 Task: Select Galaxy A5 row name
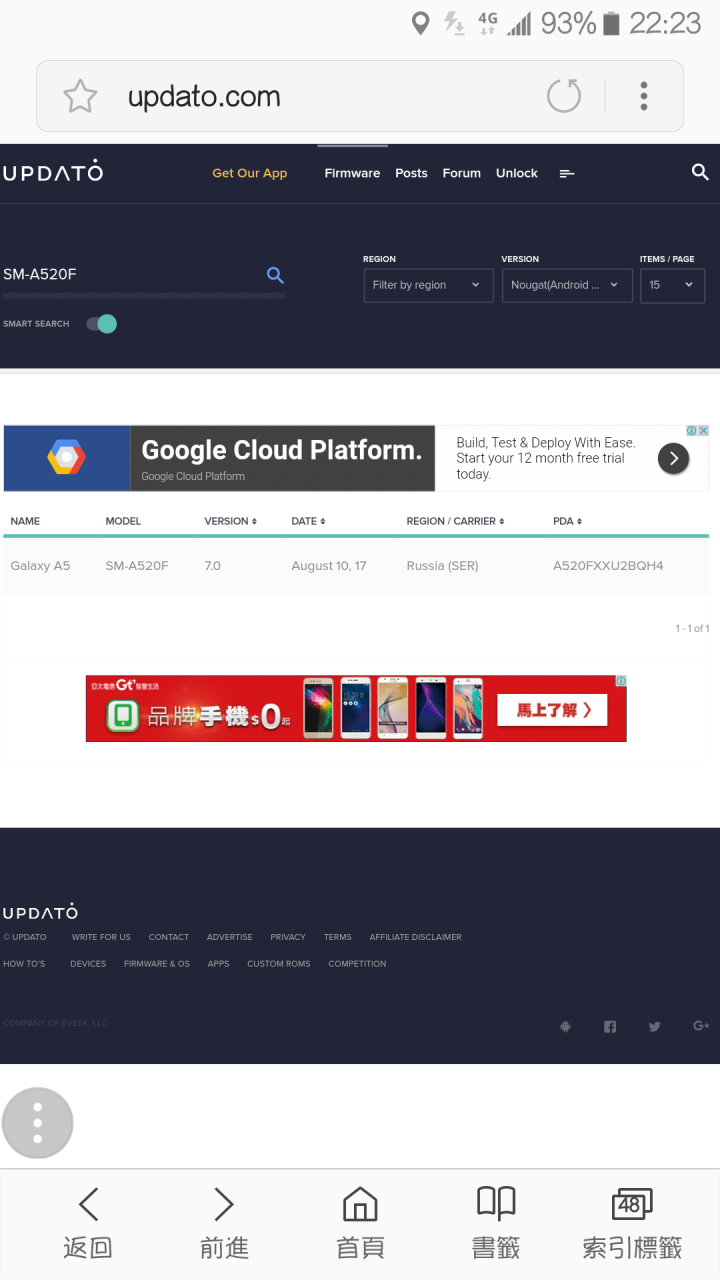pos(40,566)
